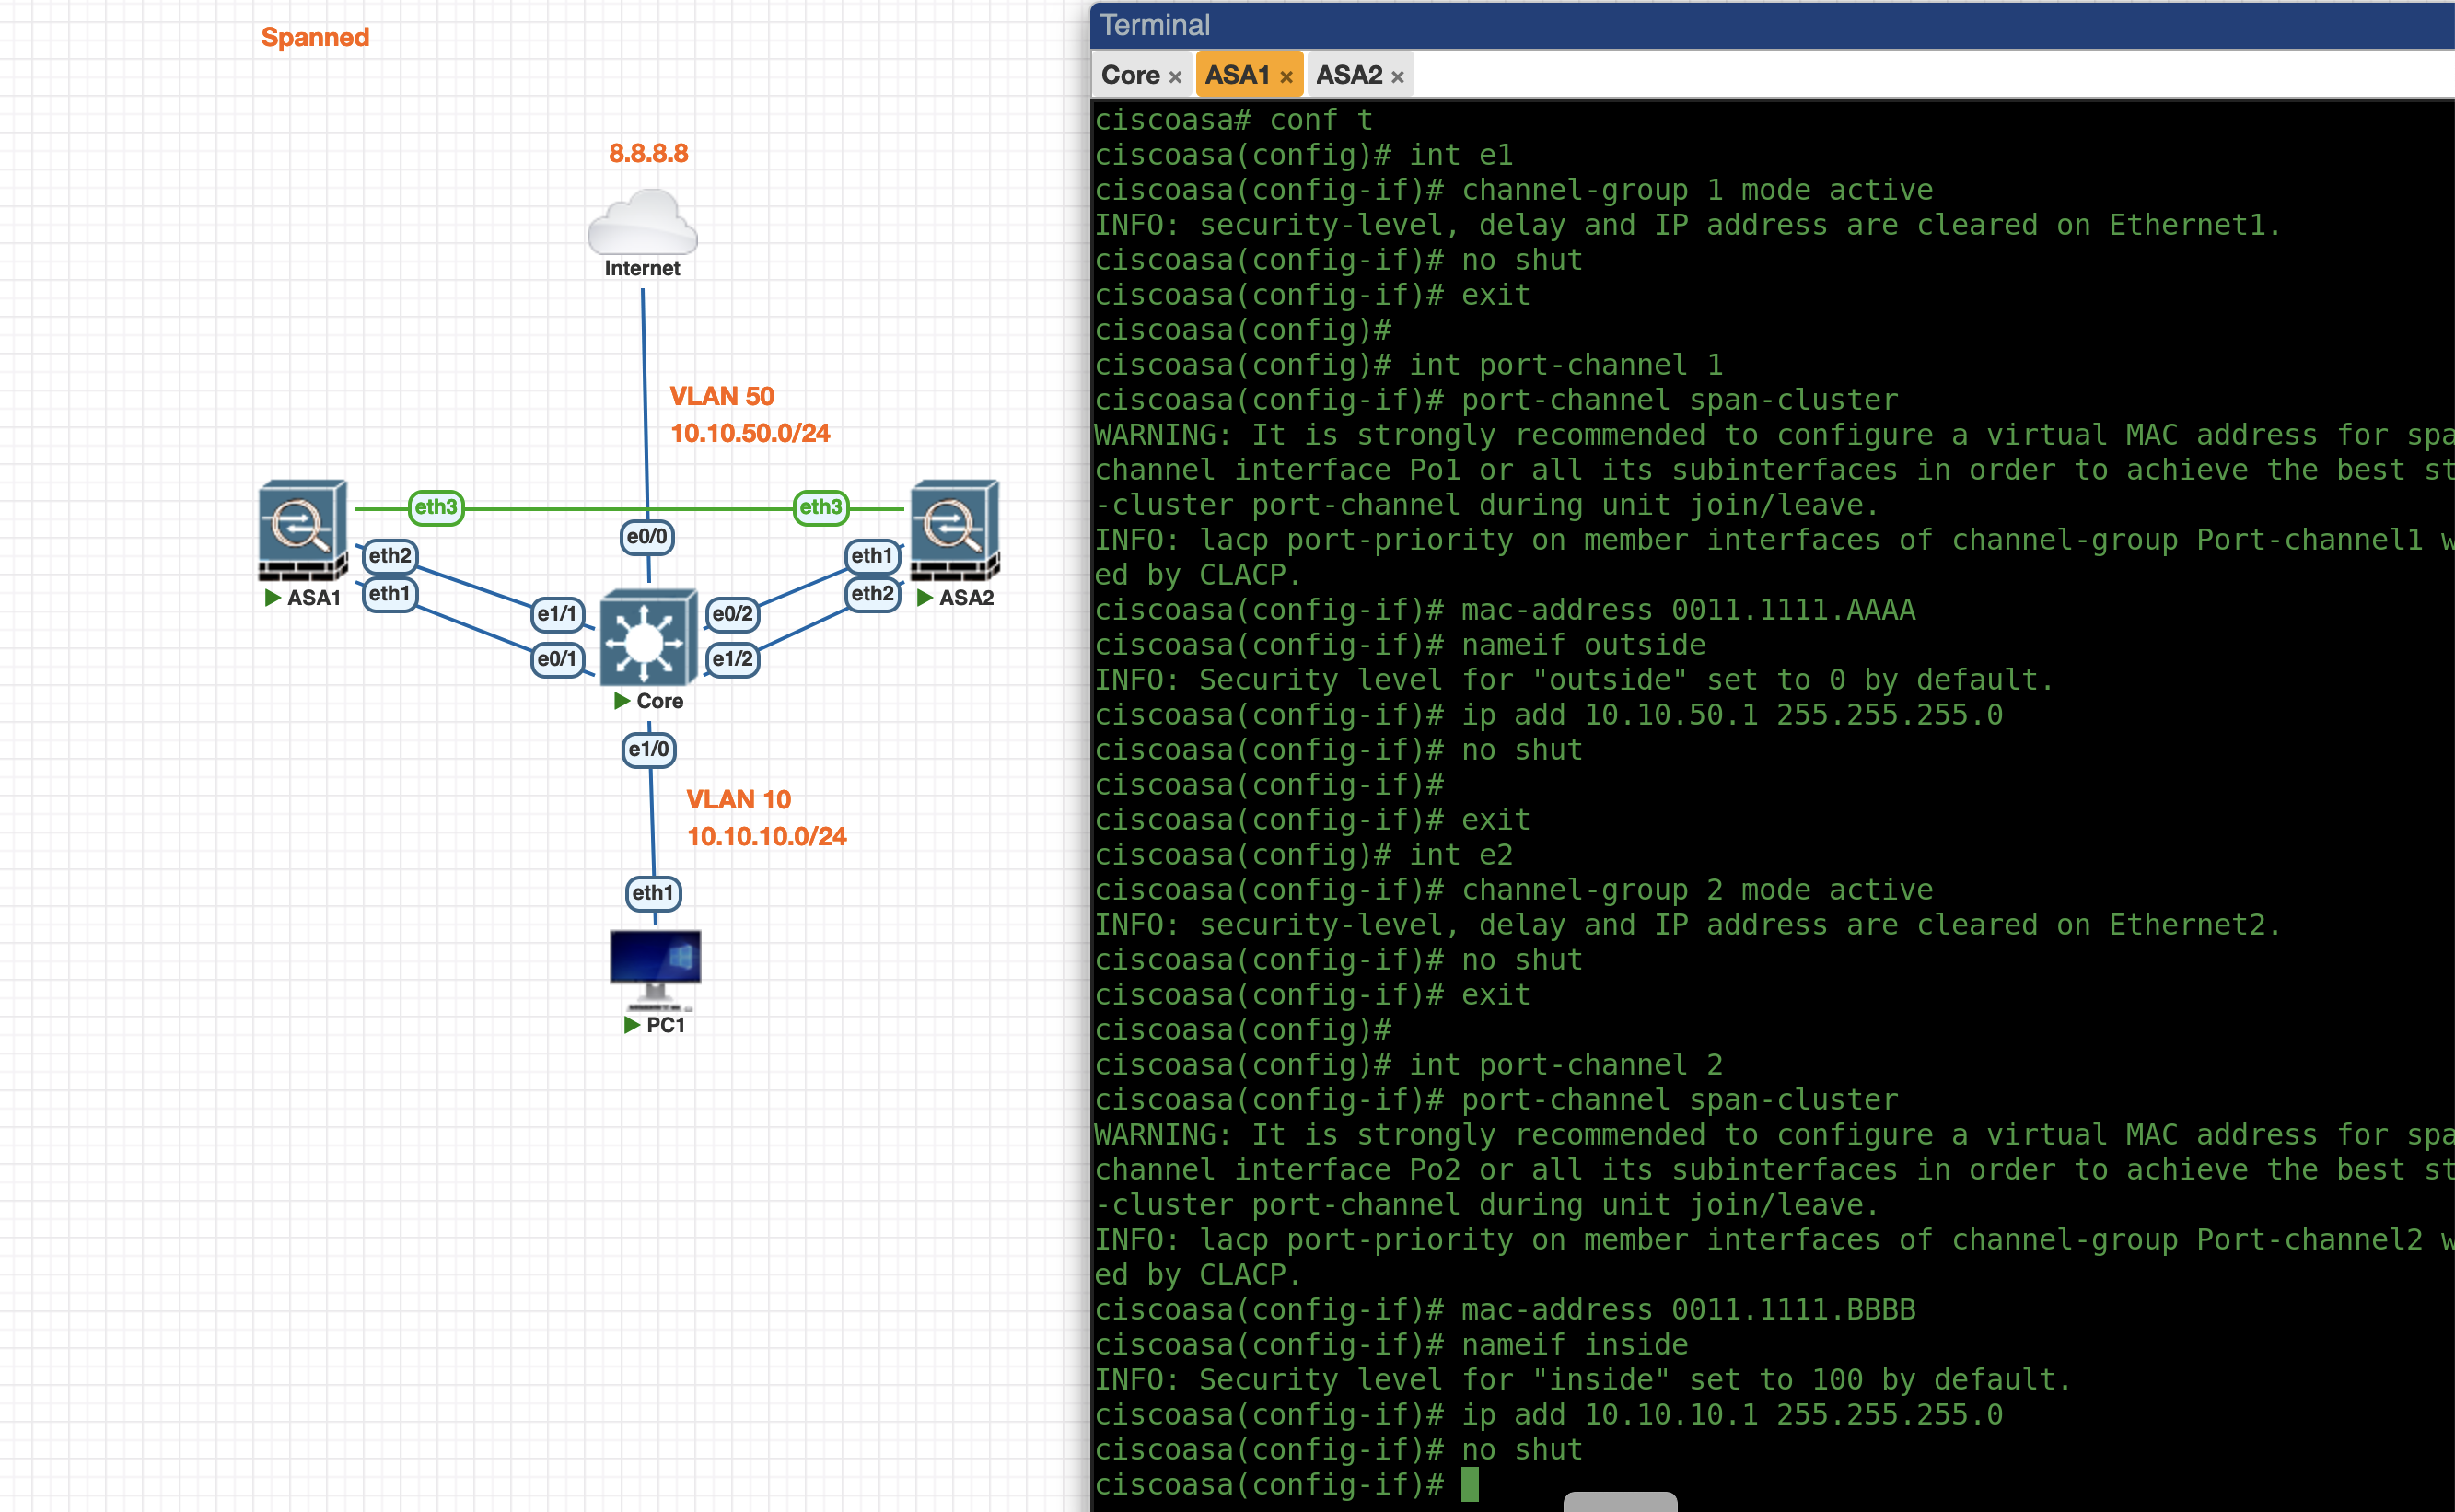Click the VLAN 50 text label

(721, 396)
